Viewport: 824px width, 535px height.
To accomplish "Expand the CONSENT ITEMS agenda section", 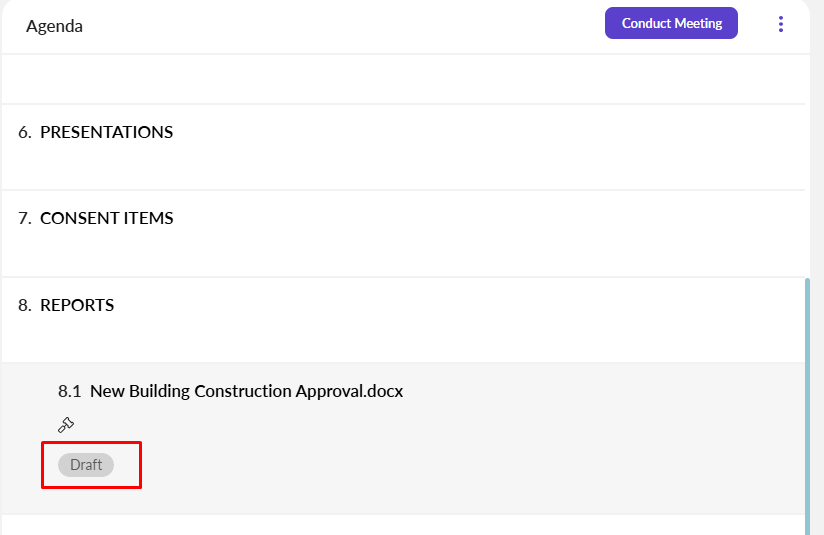I will click(x=106, y=218).
